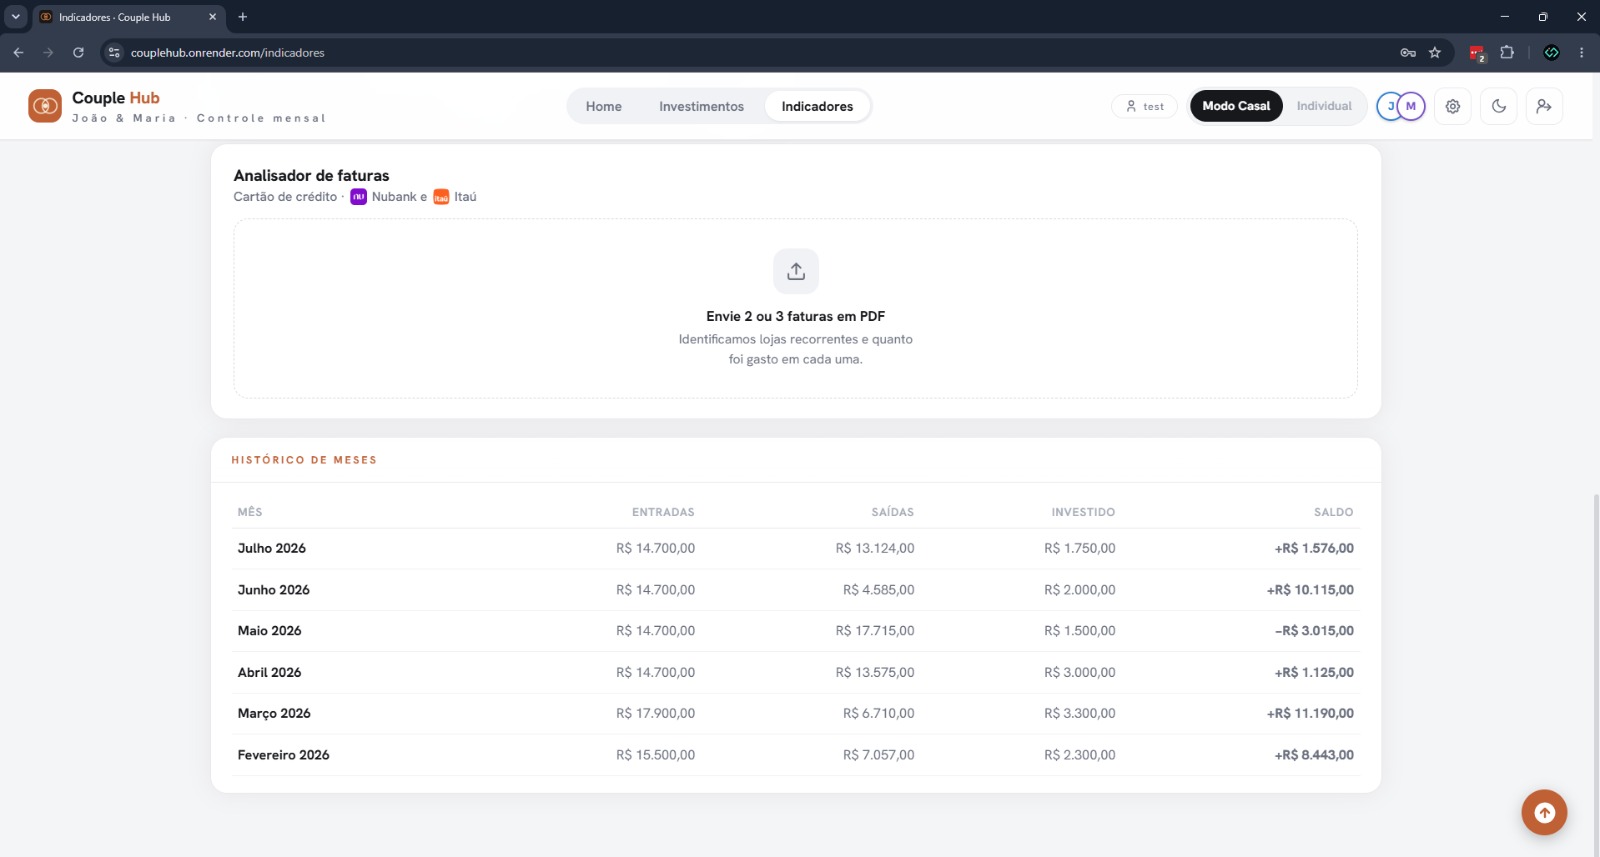1600x857 pixels.
Task: Click the 'R$ 15.500,00' entradas value
Action: tap(656, 755)
